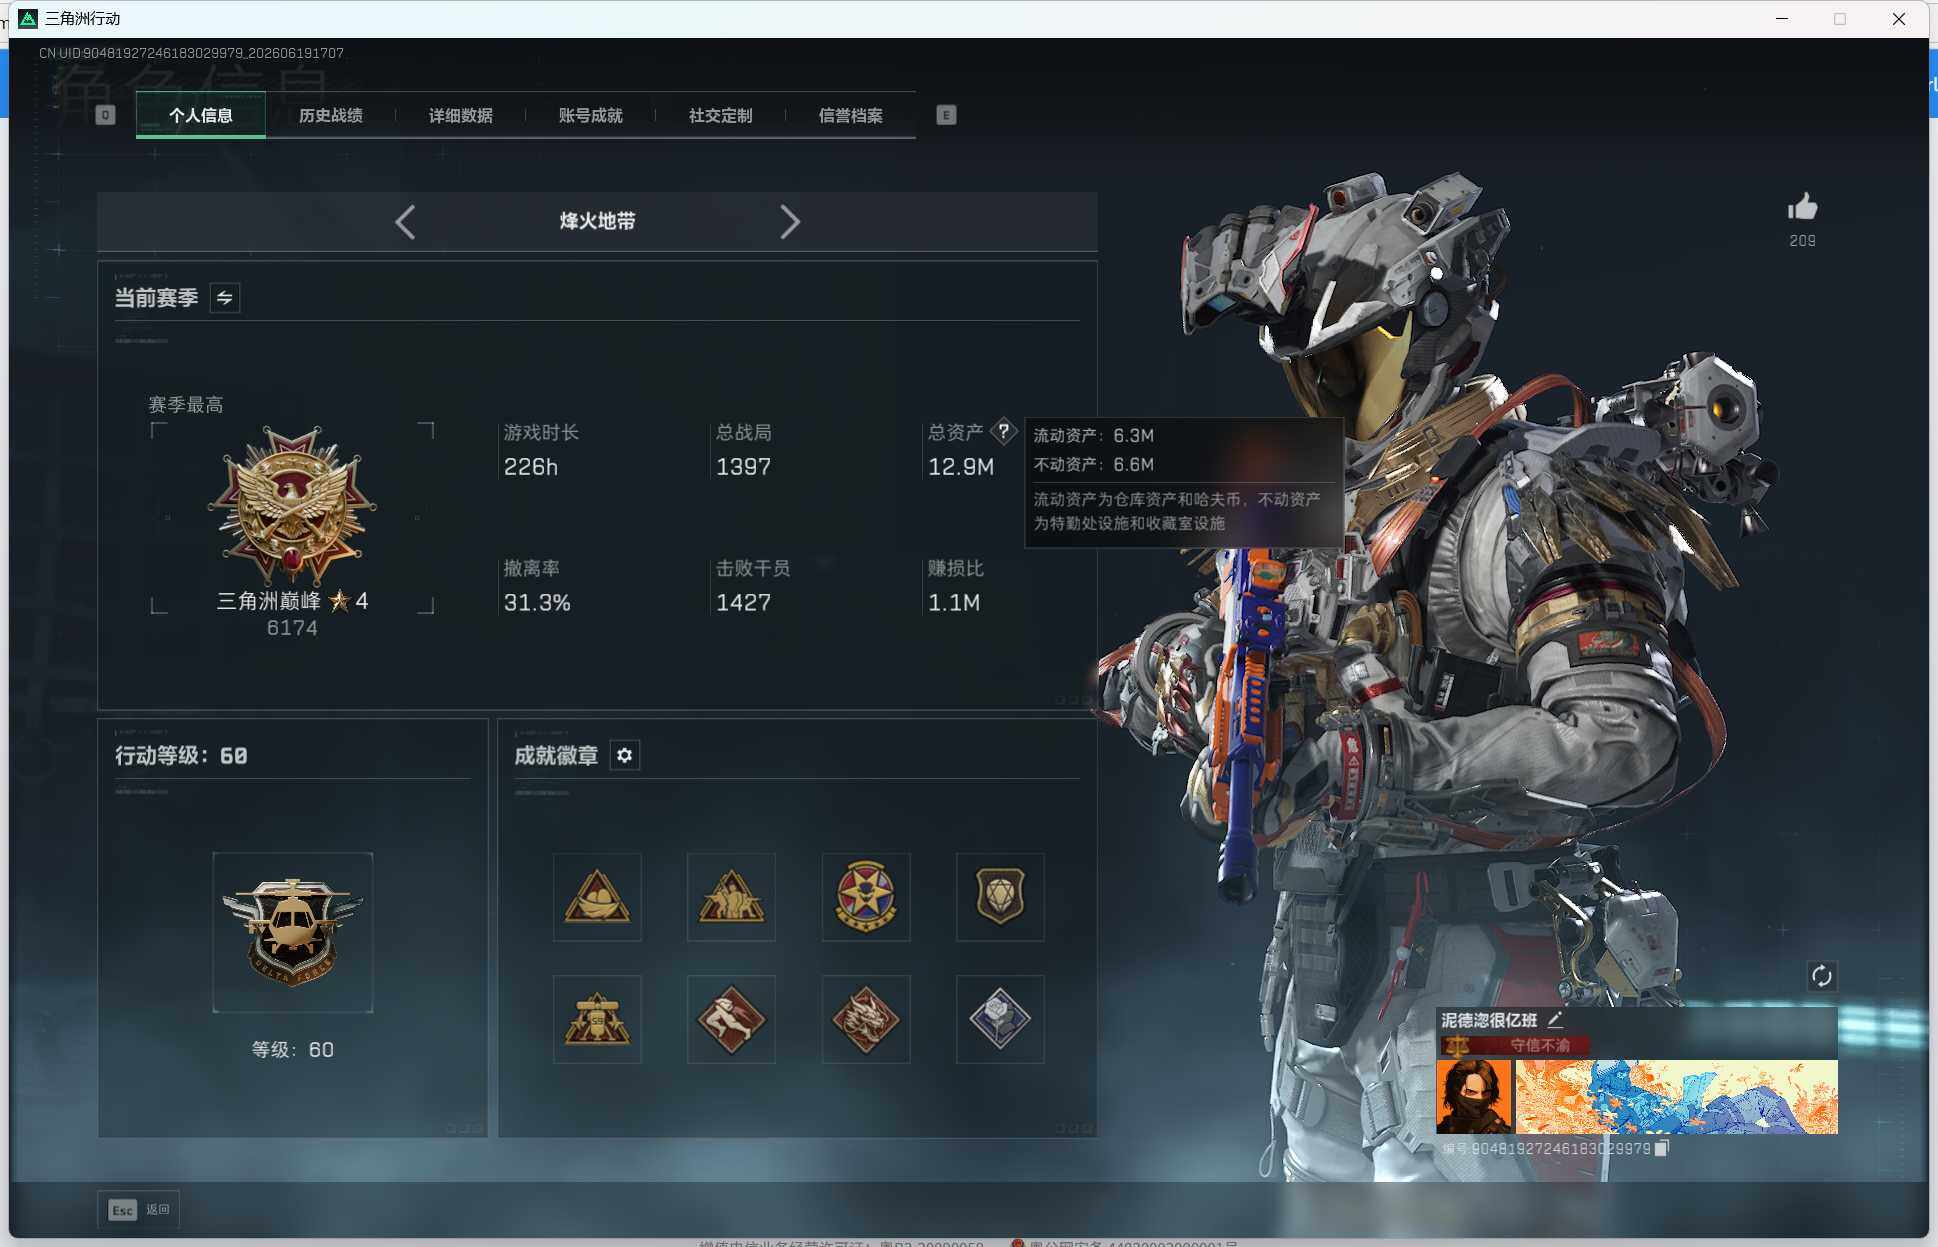Viewport: 1938px width, 1247px height.
Task: Select the diamond badge with running figure
Action: point(731,1019)
